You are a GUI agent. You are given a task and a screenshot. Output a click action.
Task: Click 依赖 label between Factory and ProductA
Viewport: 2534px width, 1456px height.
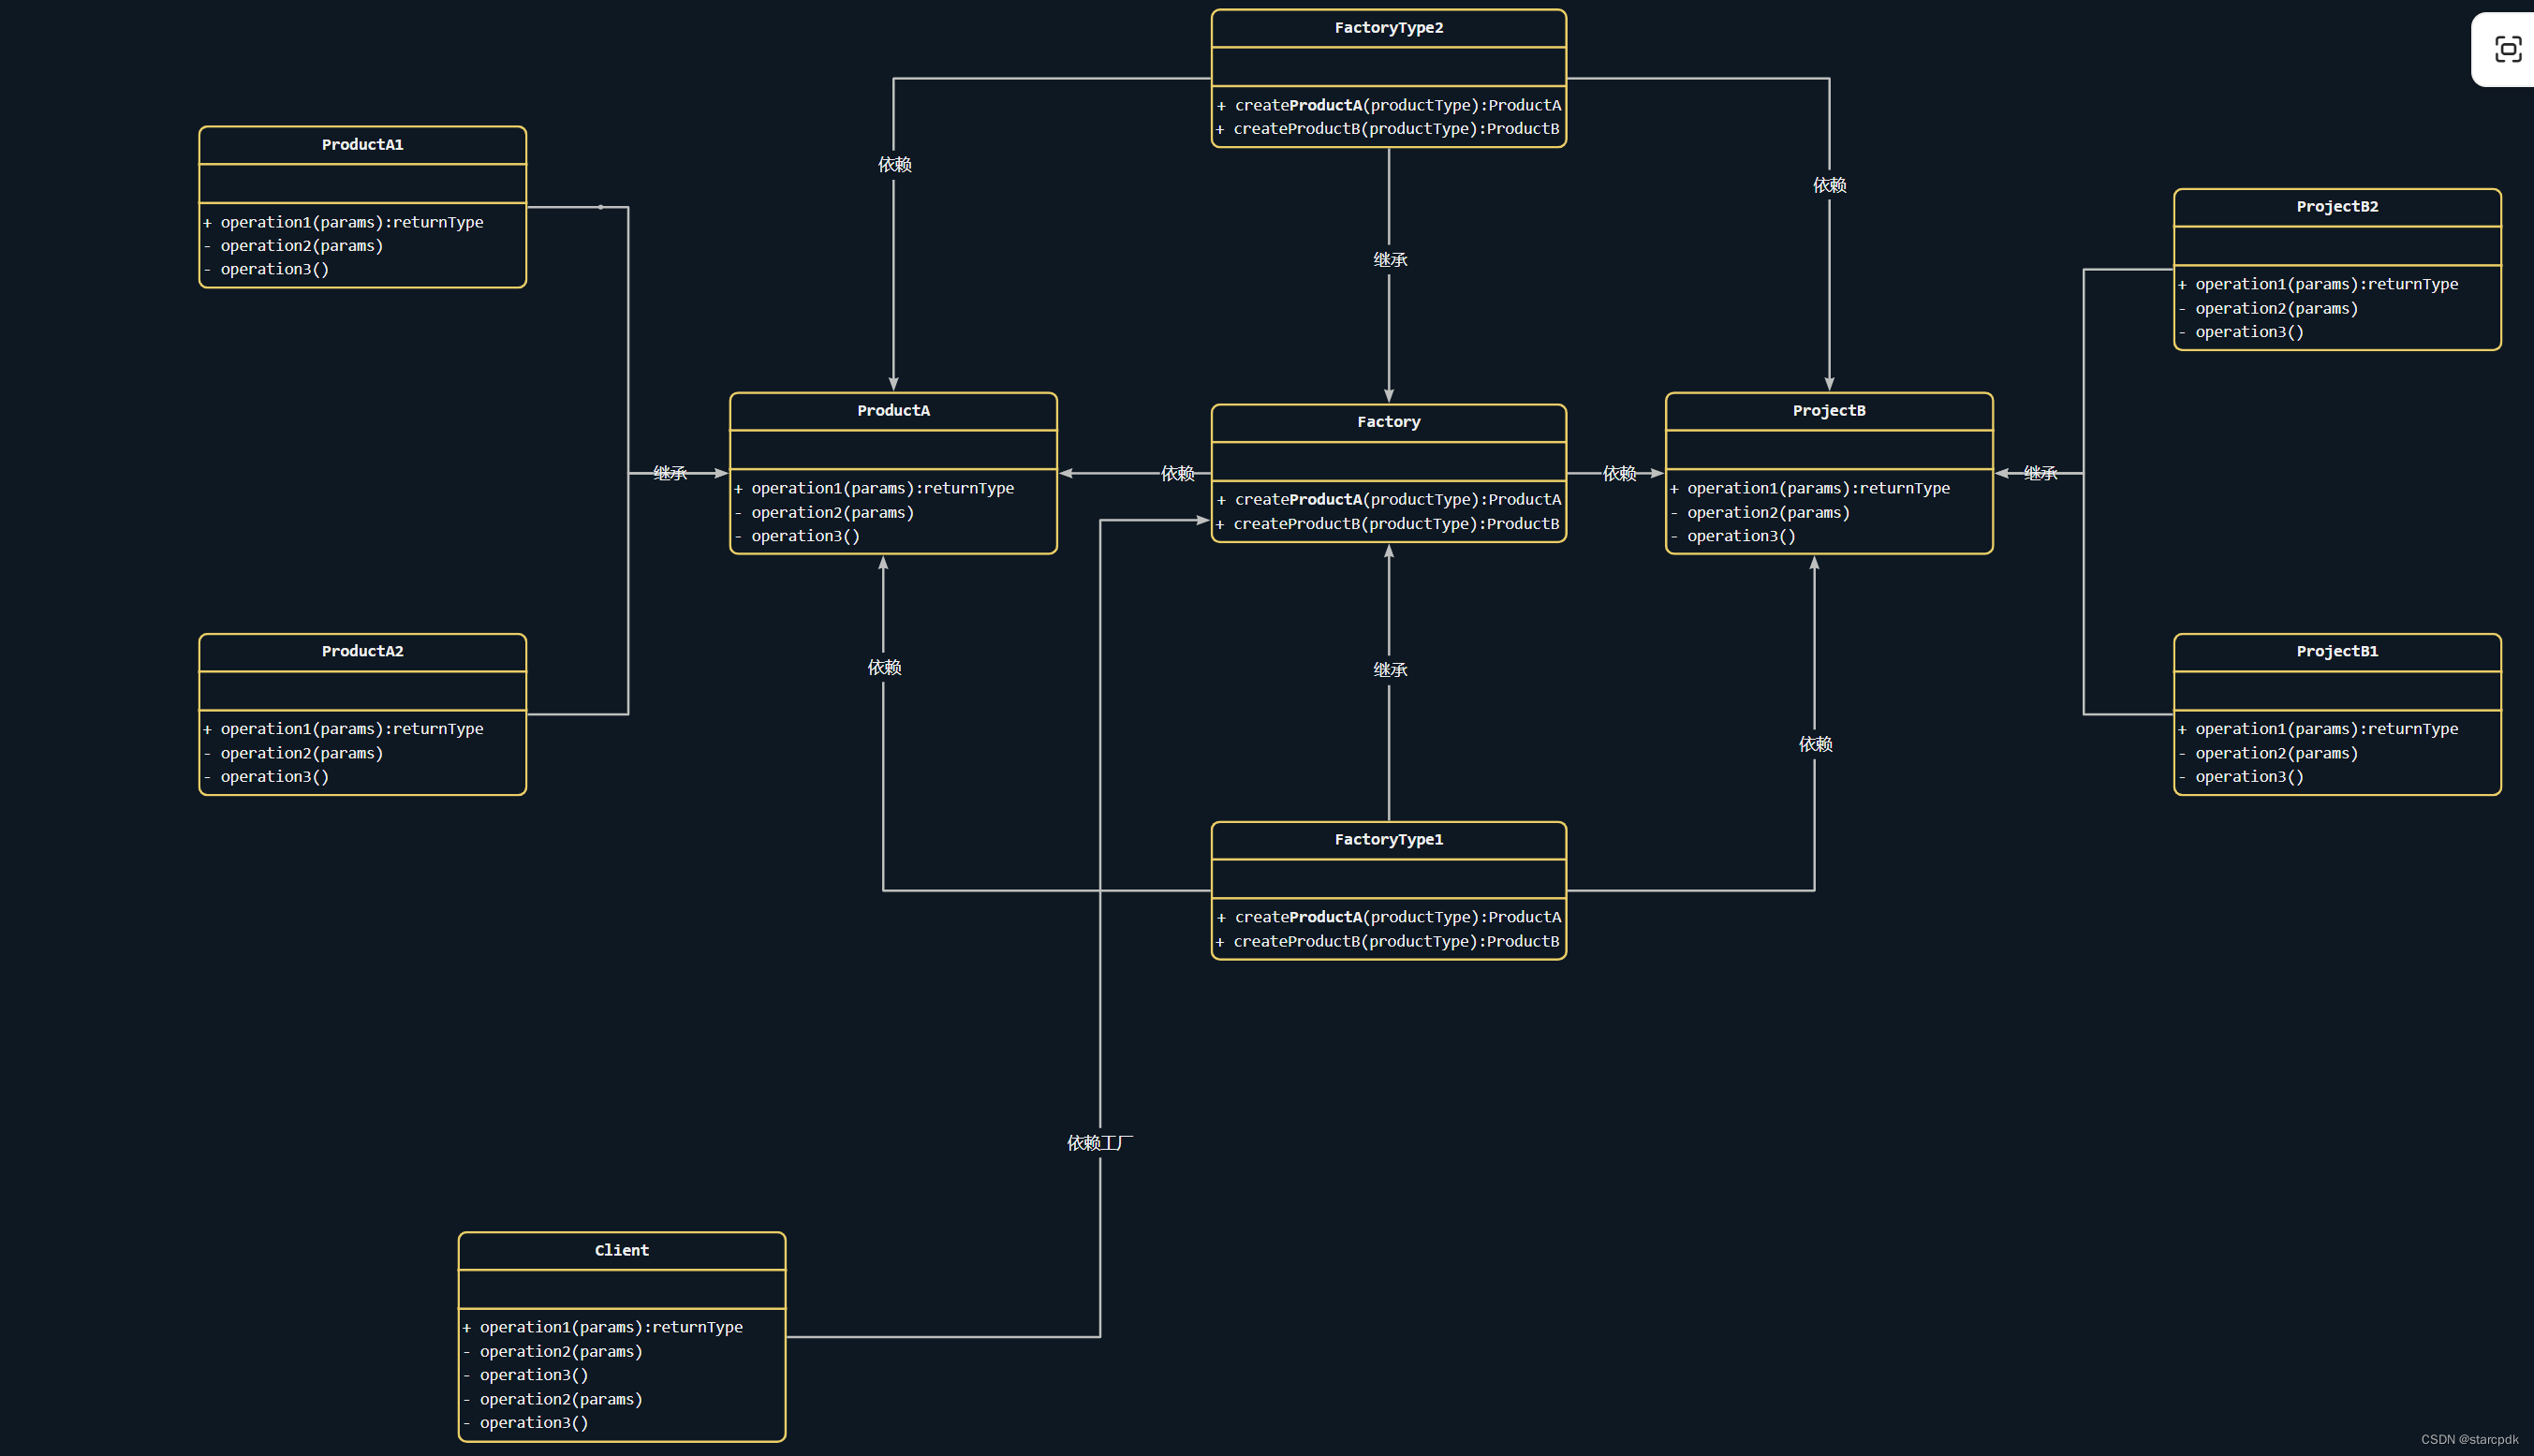click(x=1177, y=473)
